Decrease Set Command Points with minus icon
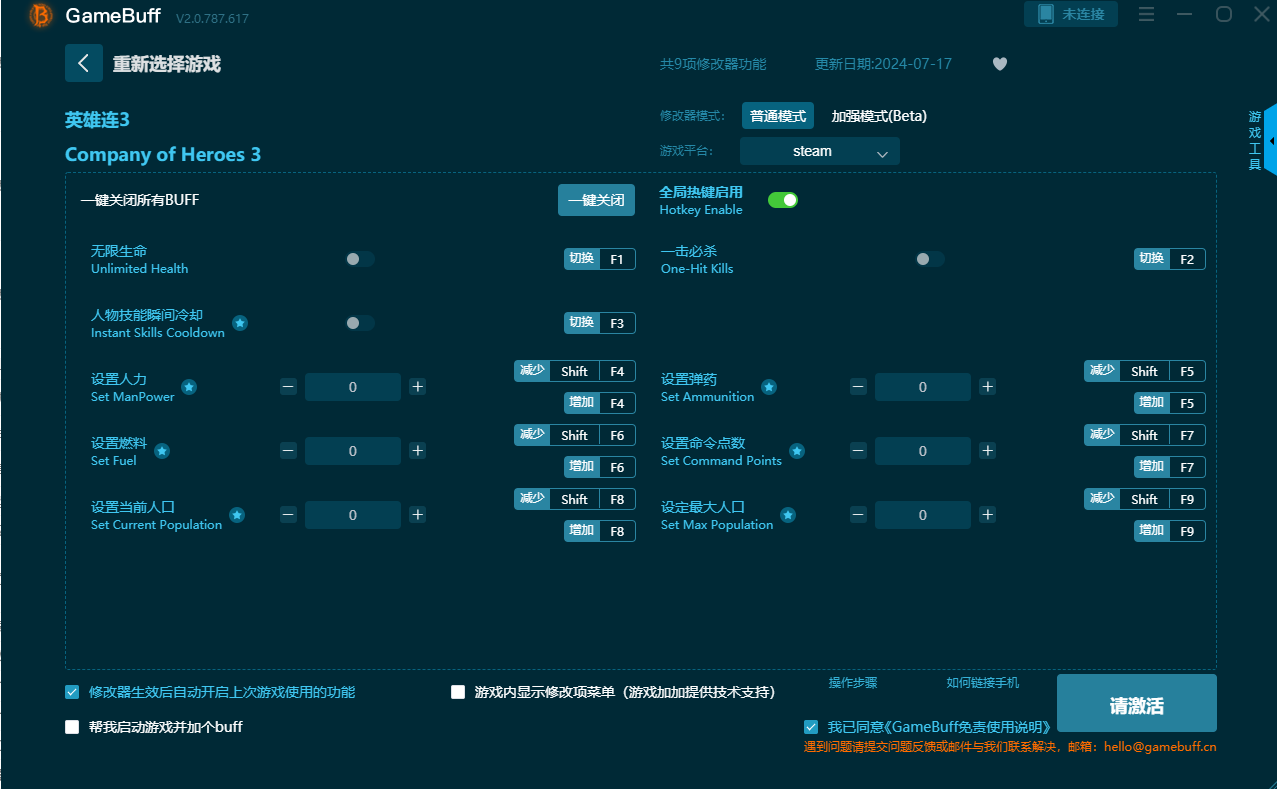Viewport: 1277px width, 789px height. [858, 451]
